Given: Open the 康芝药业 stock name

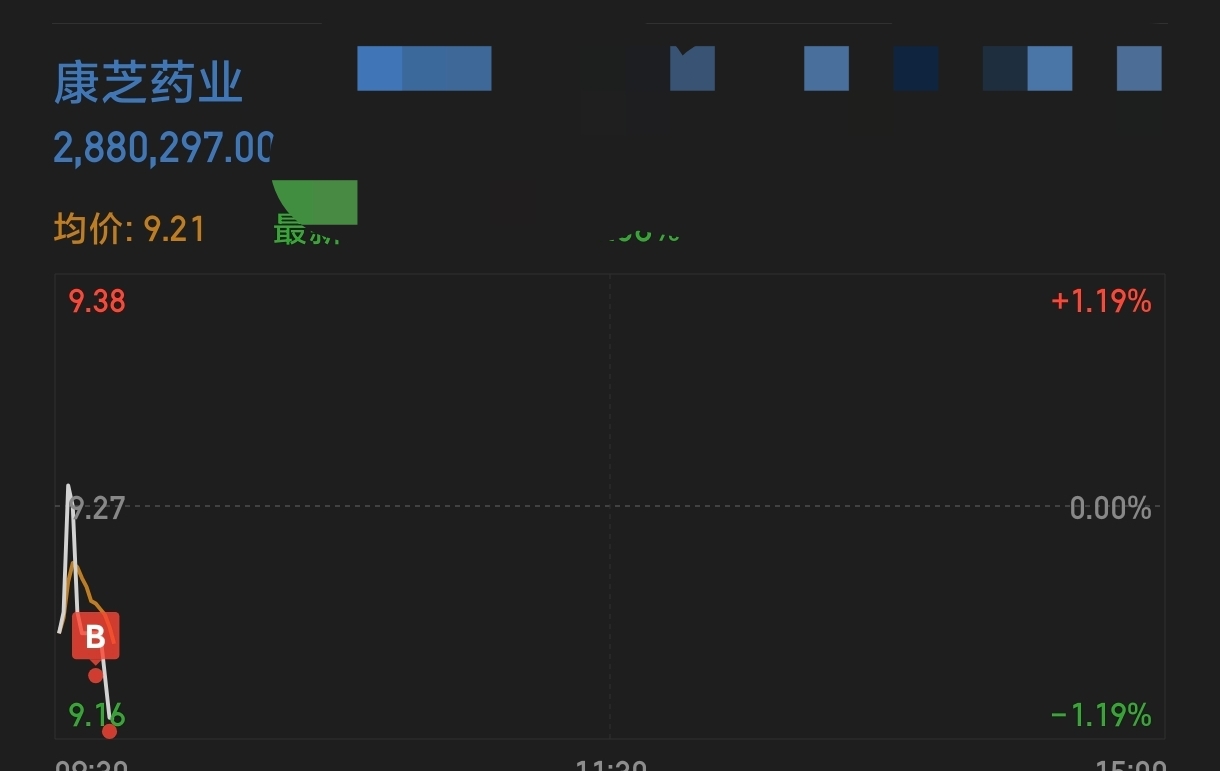Looking at the screenshot, I should (x=148, y=83).
